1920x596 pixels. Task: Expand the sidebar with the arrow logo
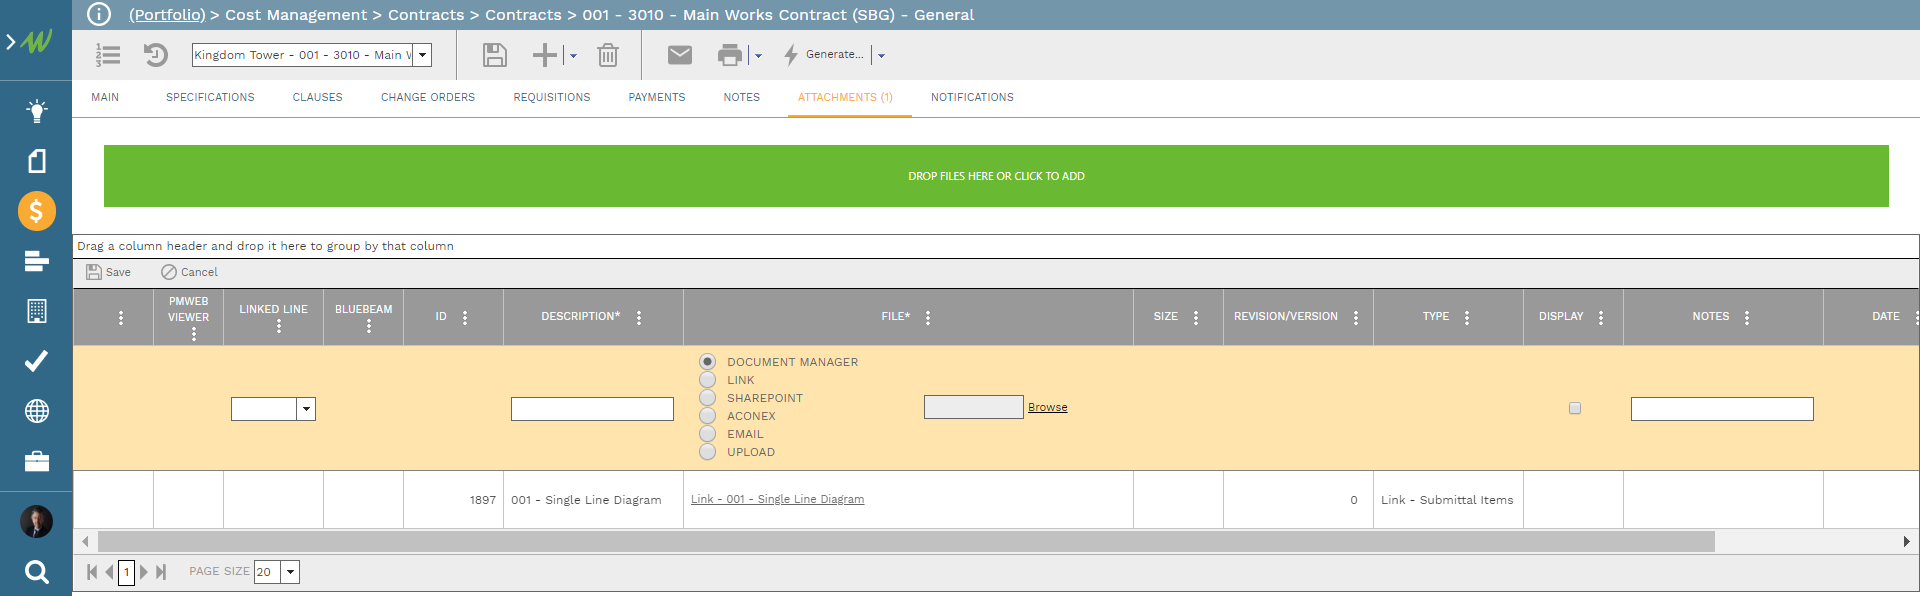pos(29,42)
